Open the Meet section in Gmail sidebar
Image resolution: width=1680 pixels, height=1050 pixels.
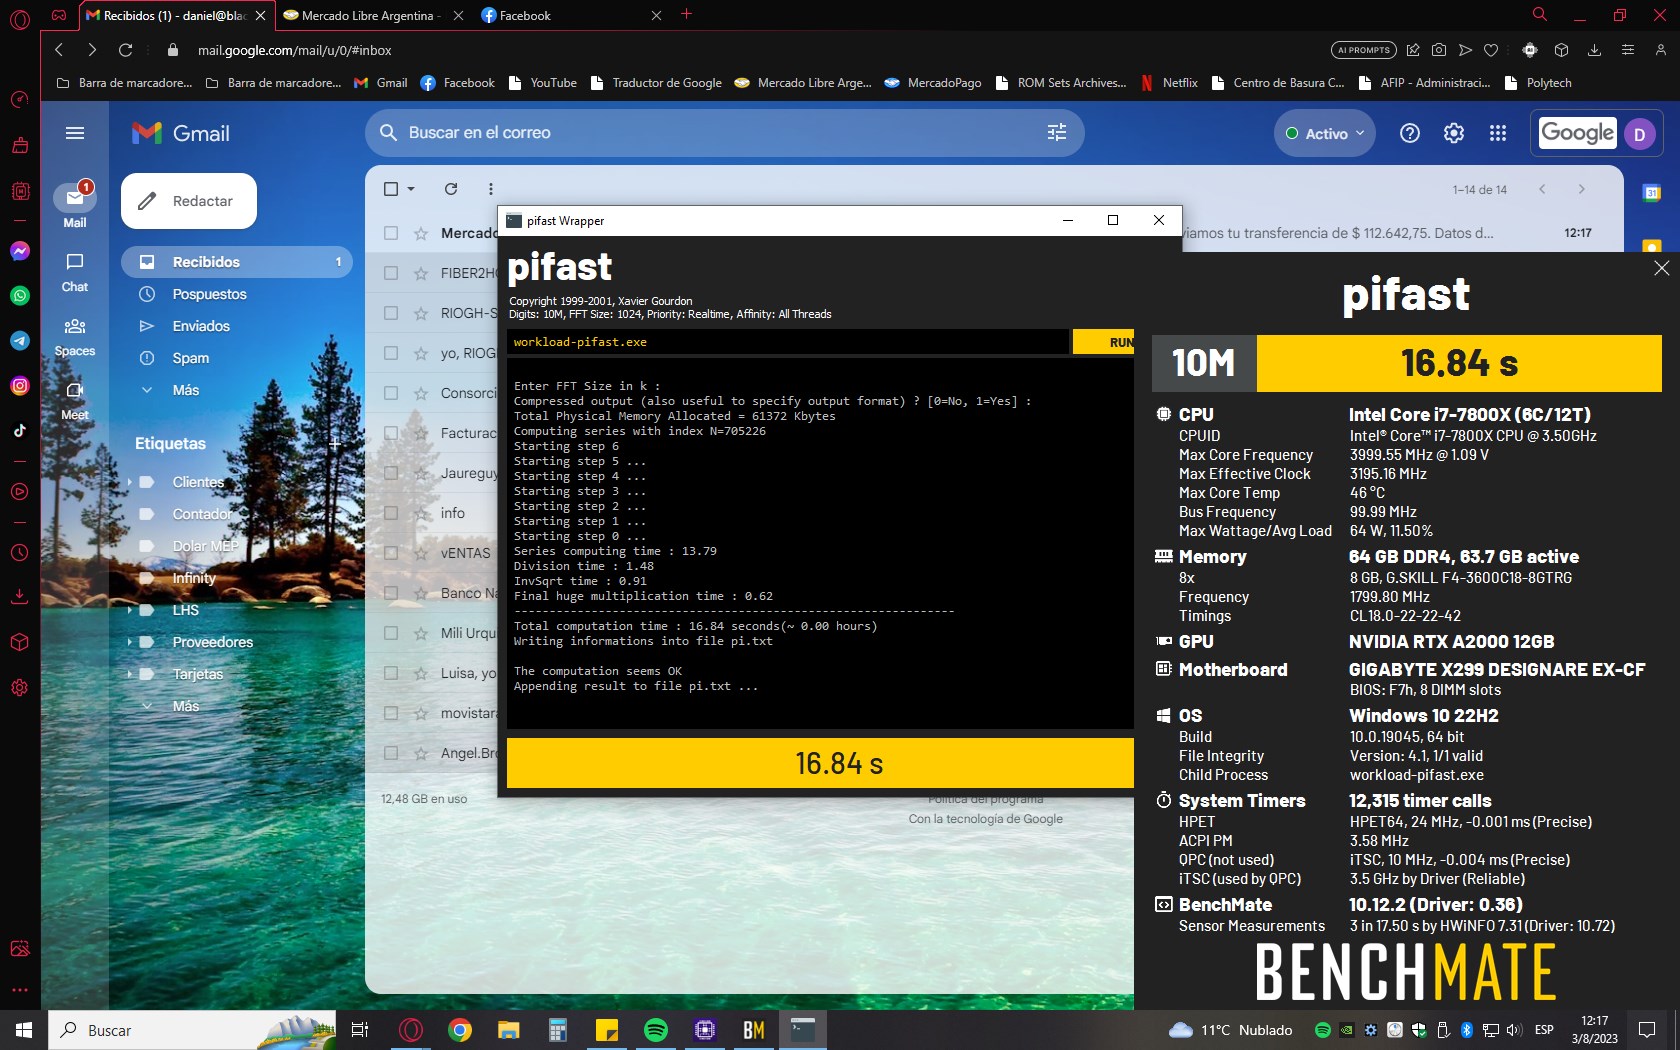click(75, 400)
